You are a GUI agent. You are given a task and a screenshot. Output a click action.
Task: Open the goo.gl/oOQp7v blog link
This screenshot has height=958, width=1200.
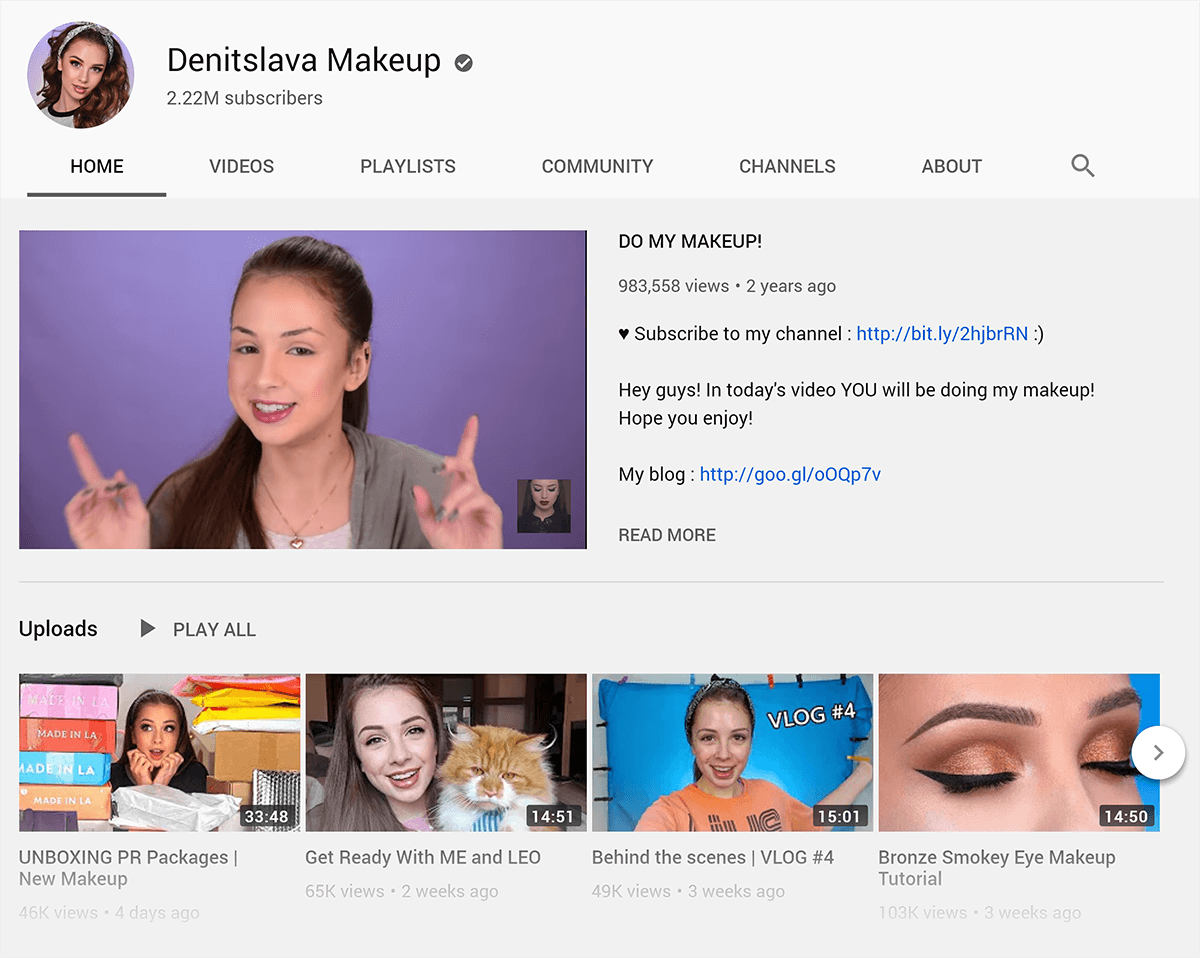point(790,474)
